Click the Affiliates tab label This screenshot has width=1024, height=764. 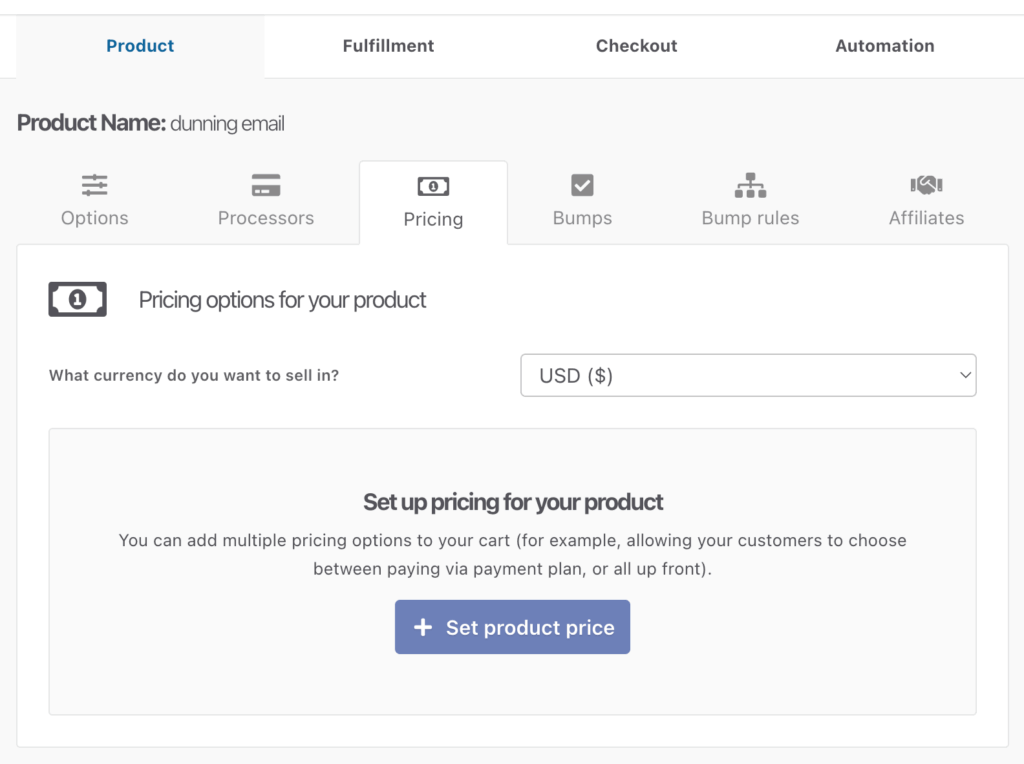(926, 218)
